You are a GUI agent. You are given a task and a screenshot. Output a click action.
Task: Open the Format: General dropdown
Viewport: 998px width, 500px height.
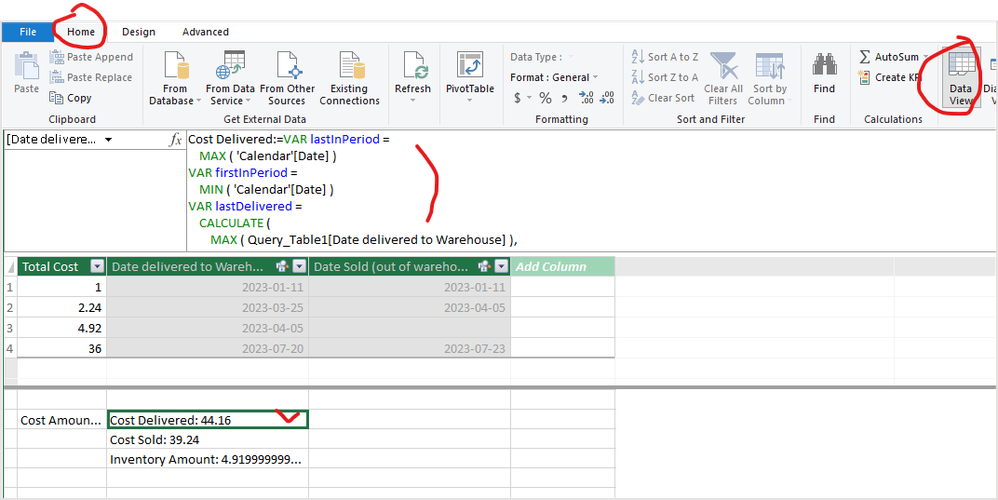554,77
